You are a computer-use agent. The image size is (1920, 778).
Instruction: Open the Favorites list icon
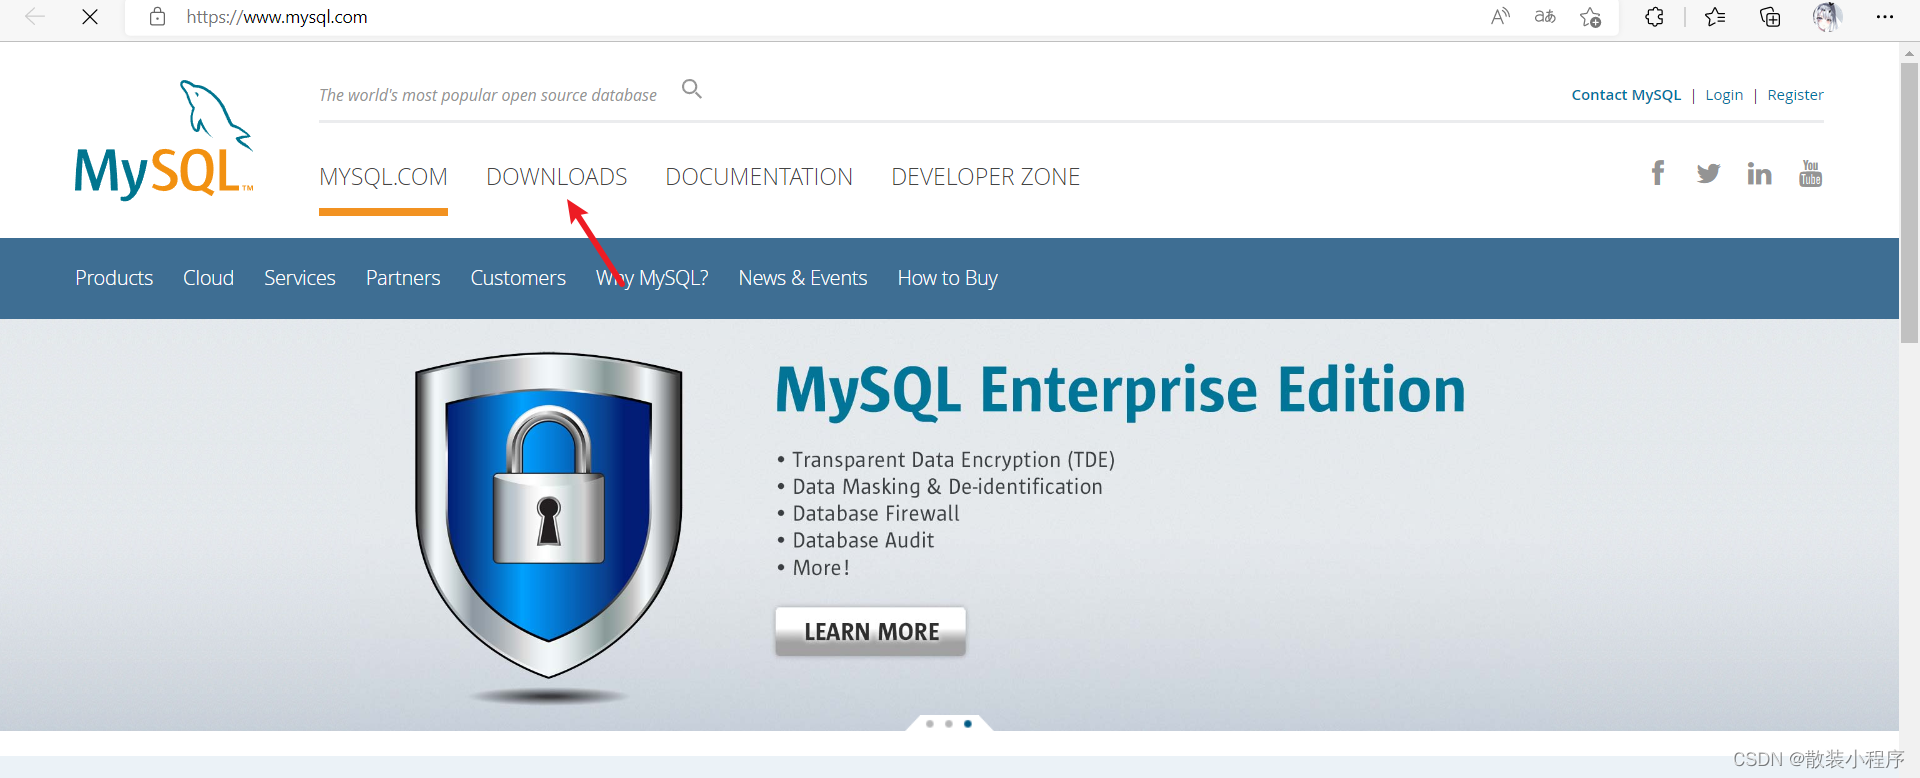[x=1715, y=17]
